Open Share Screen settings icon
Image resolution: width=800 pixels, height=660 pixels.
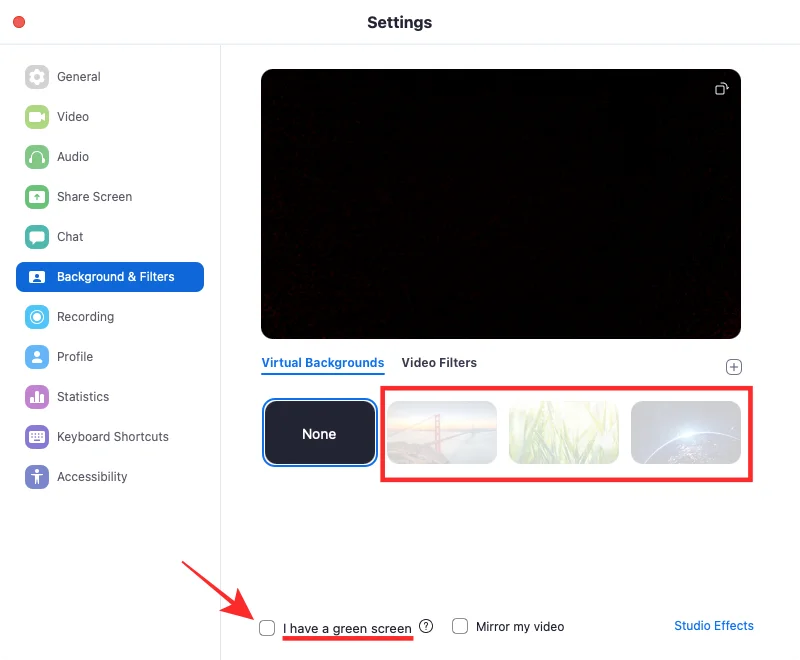[37, 197]
